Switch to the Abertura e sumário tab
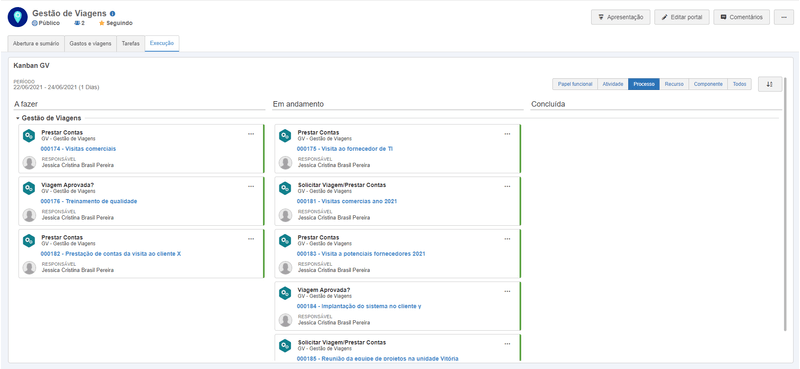Image resolution: width=800 pixels, height=369 pixels. 36,44
